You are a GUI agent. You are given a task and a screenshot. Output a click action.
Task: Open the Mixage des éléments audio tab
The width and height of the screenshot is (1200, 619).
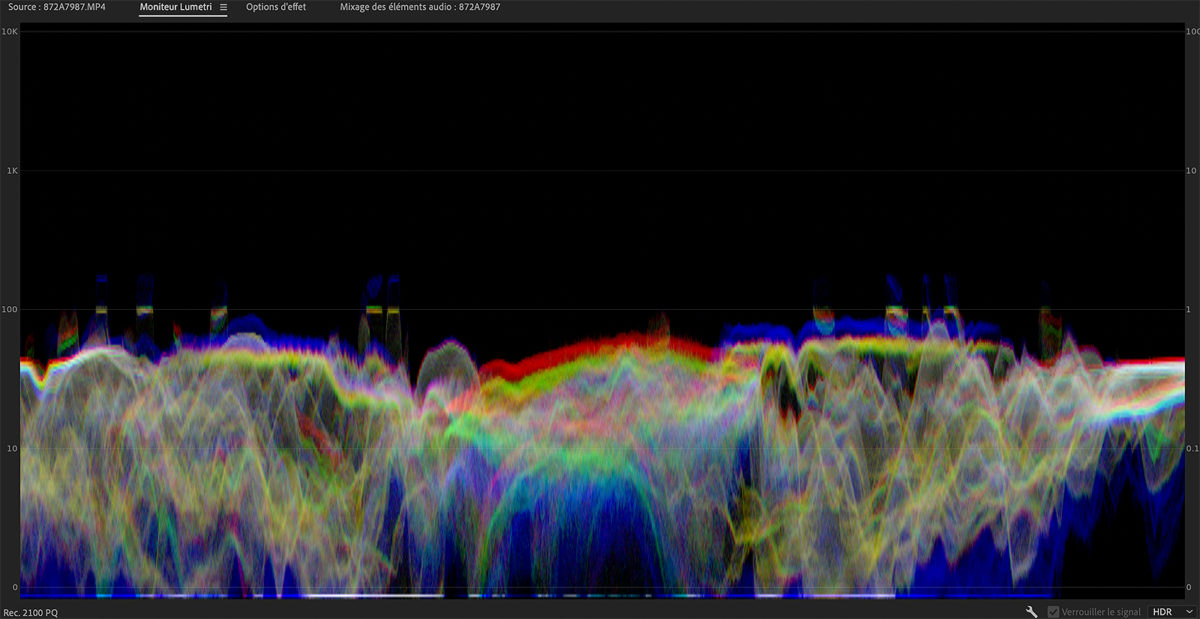coord(420,7)
